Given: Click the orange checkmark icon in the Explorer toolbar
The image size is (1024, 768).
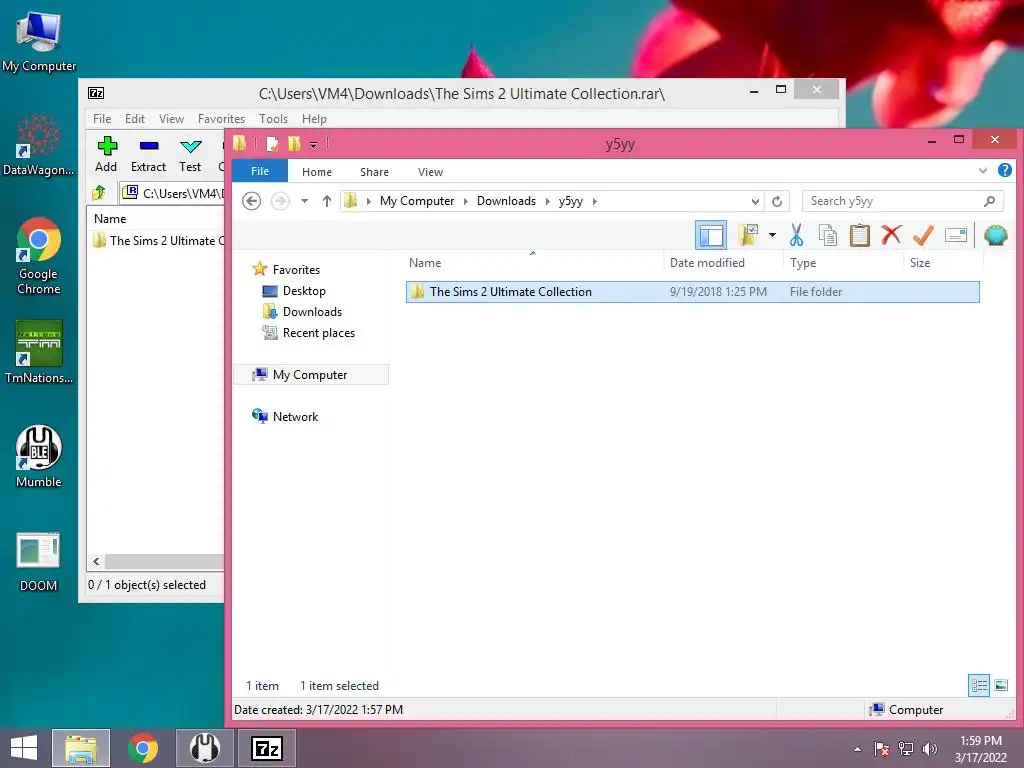Looking at the screenshot, I should [923, 235].
